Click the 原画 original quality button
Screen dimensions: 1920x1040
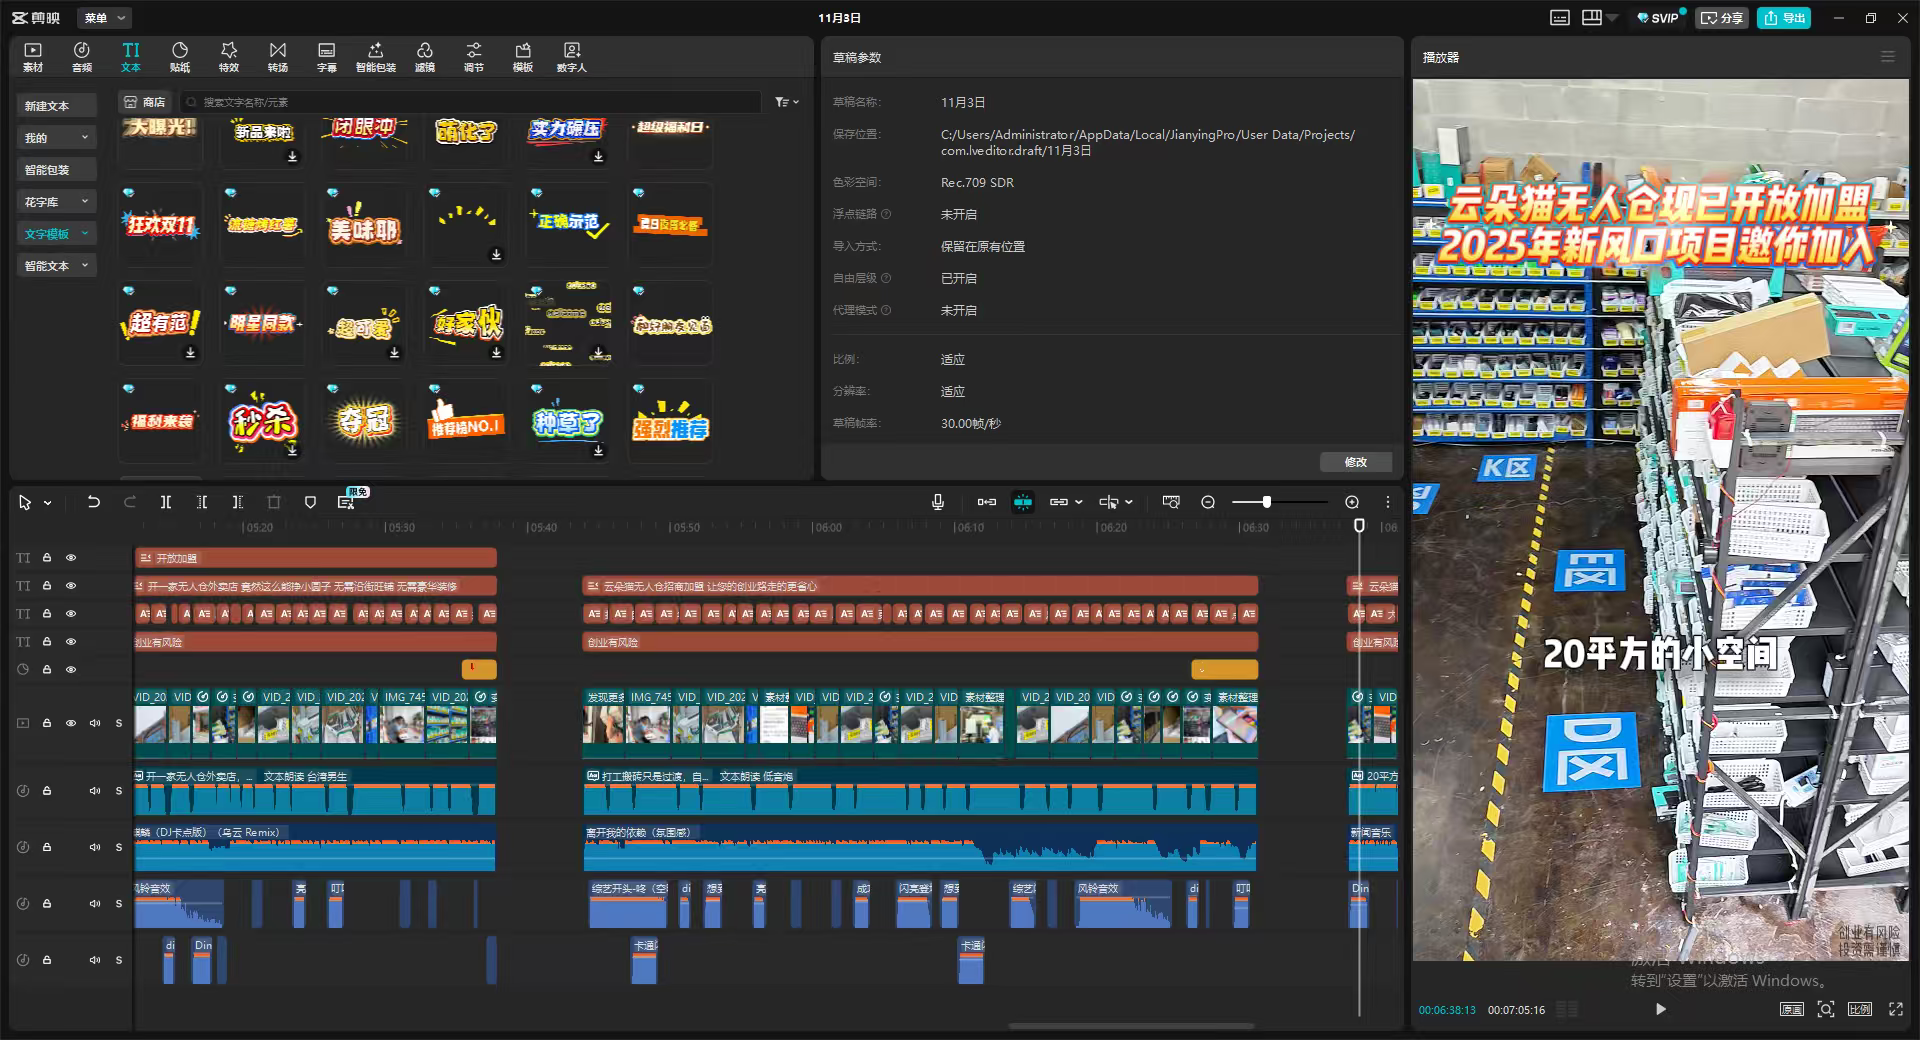pos(1792,1009)
